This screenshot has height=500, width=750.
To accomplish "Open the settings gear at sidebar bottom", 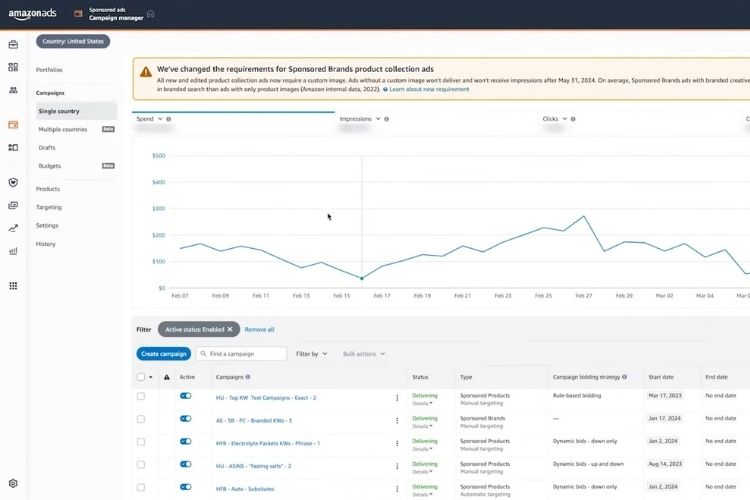I will click(x=13, y=483).
